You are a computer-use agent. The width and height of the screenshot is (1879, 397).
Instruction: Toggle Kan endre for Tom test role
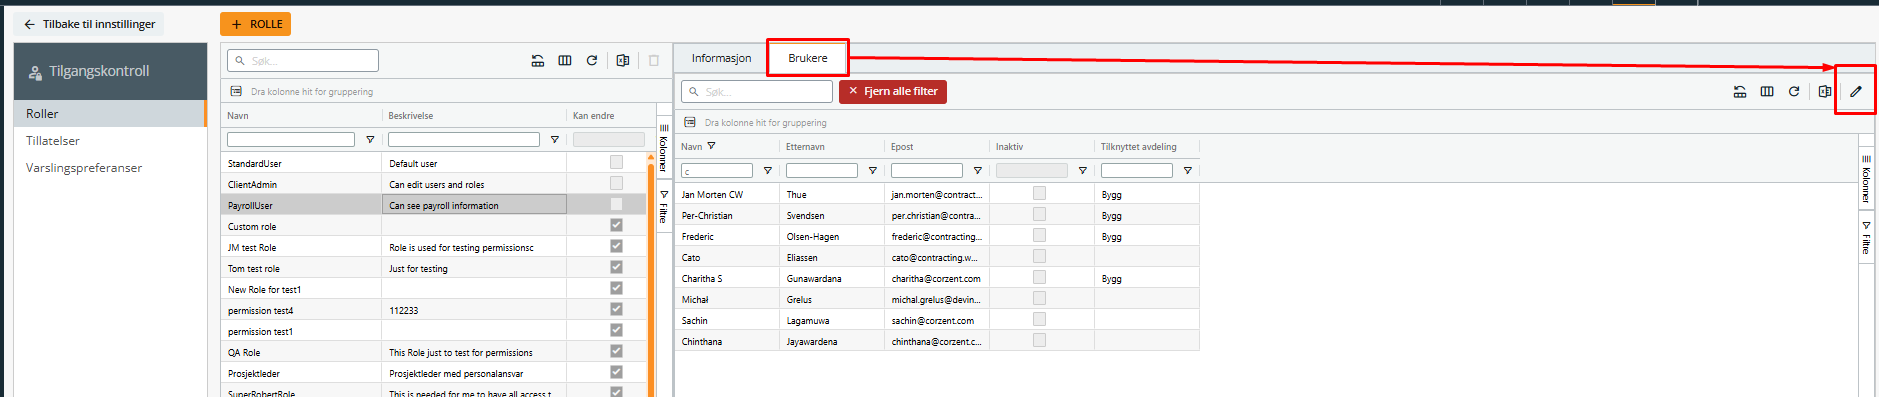coord(616,267)
